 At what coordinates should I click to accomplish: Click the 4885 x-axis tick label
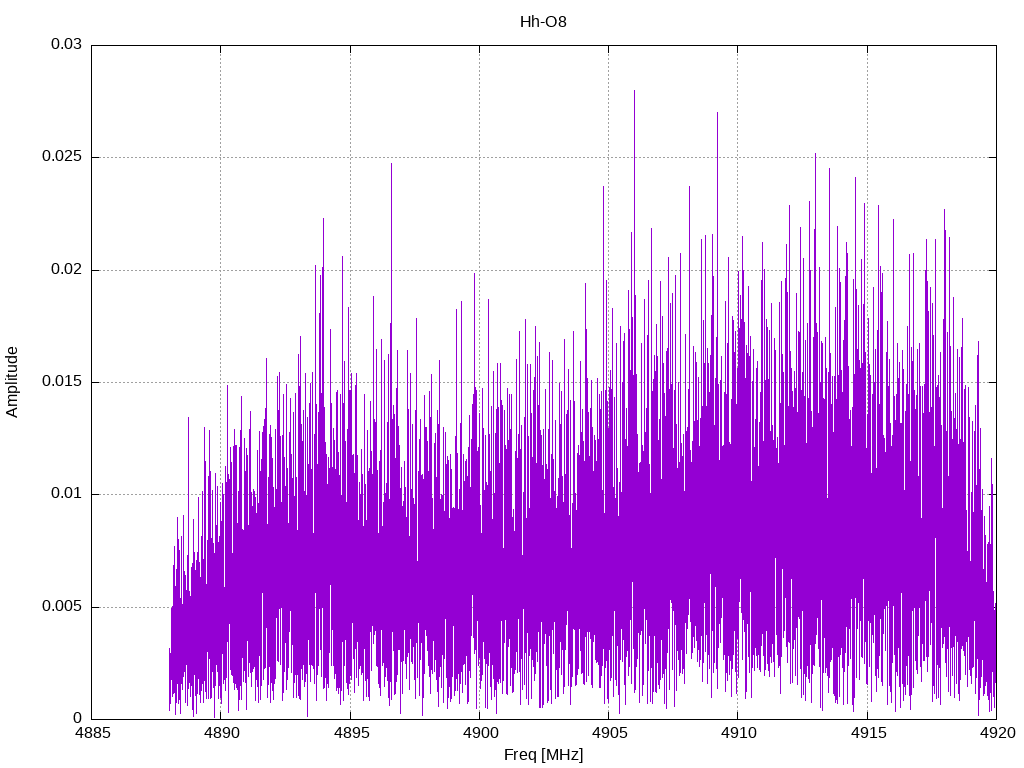click(x=92, y=733)
